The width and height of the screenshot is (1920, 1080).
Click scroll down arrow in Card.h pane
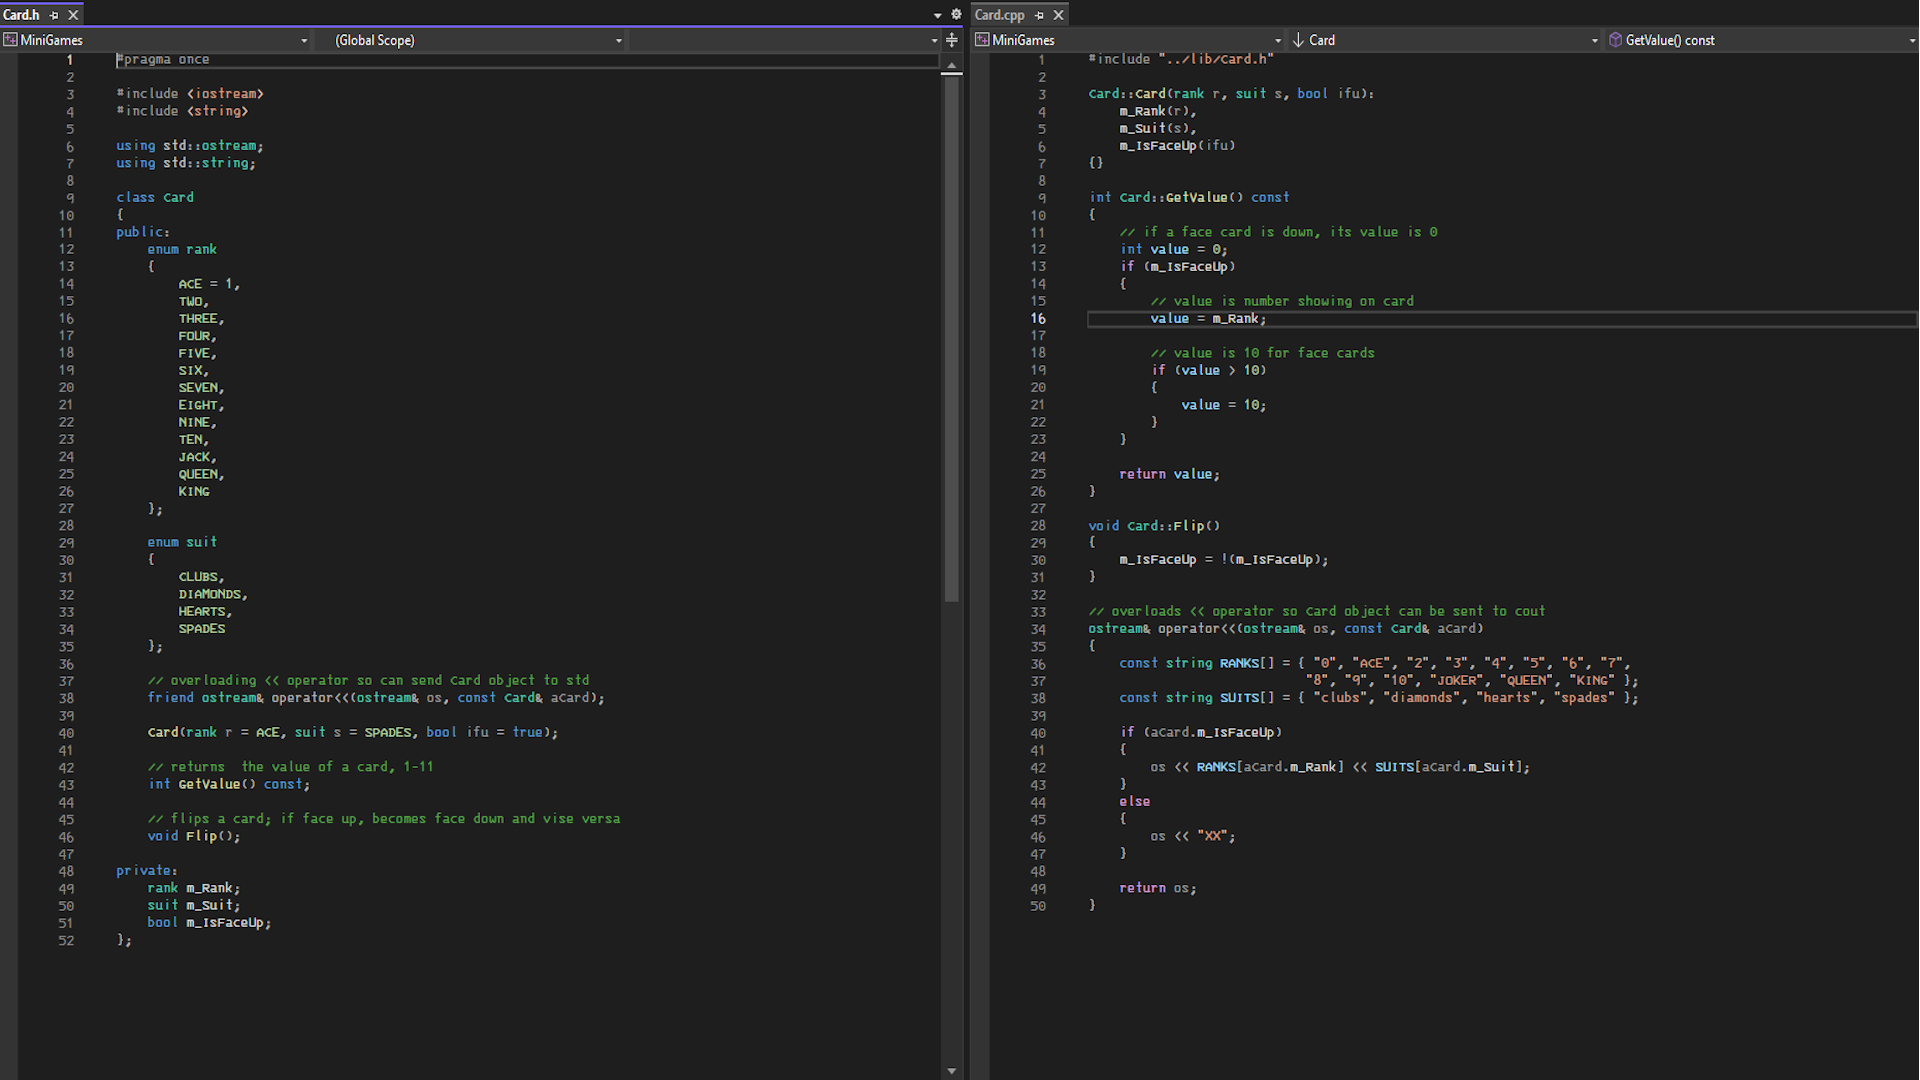[x=952, y=1071]
